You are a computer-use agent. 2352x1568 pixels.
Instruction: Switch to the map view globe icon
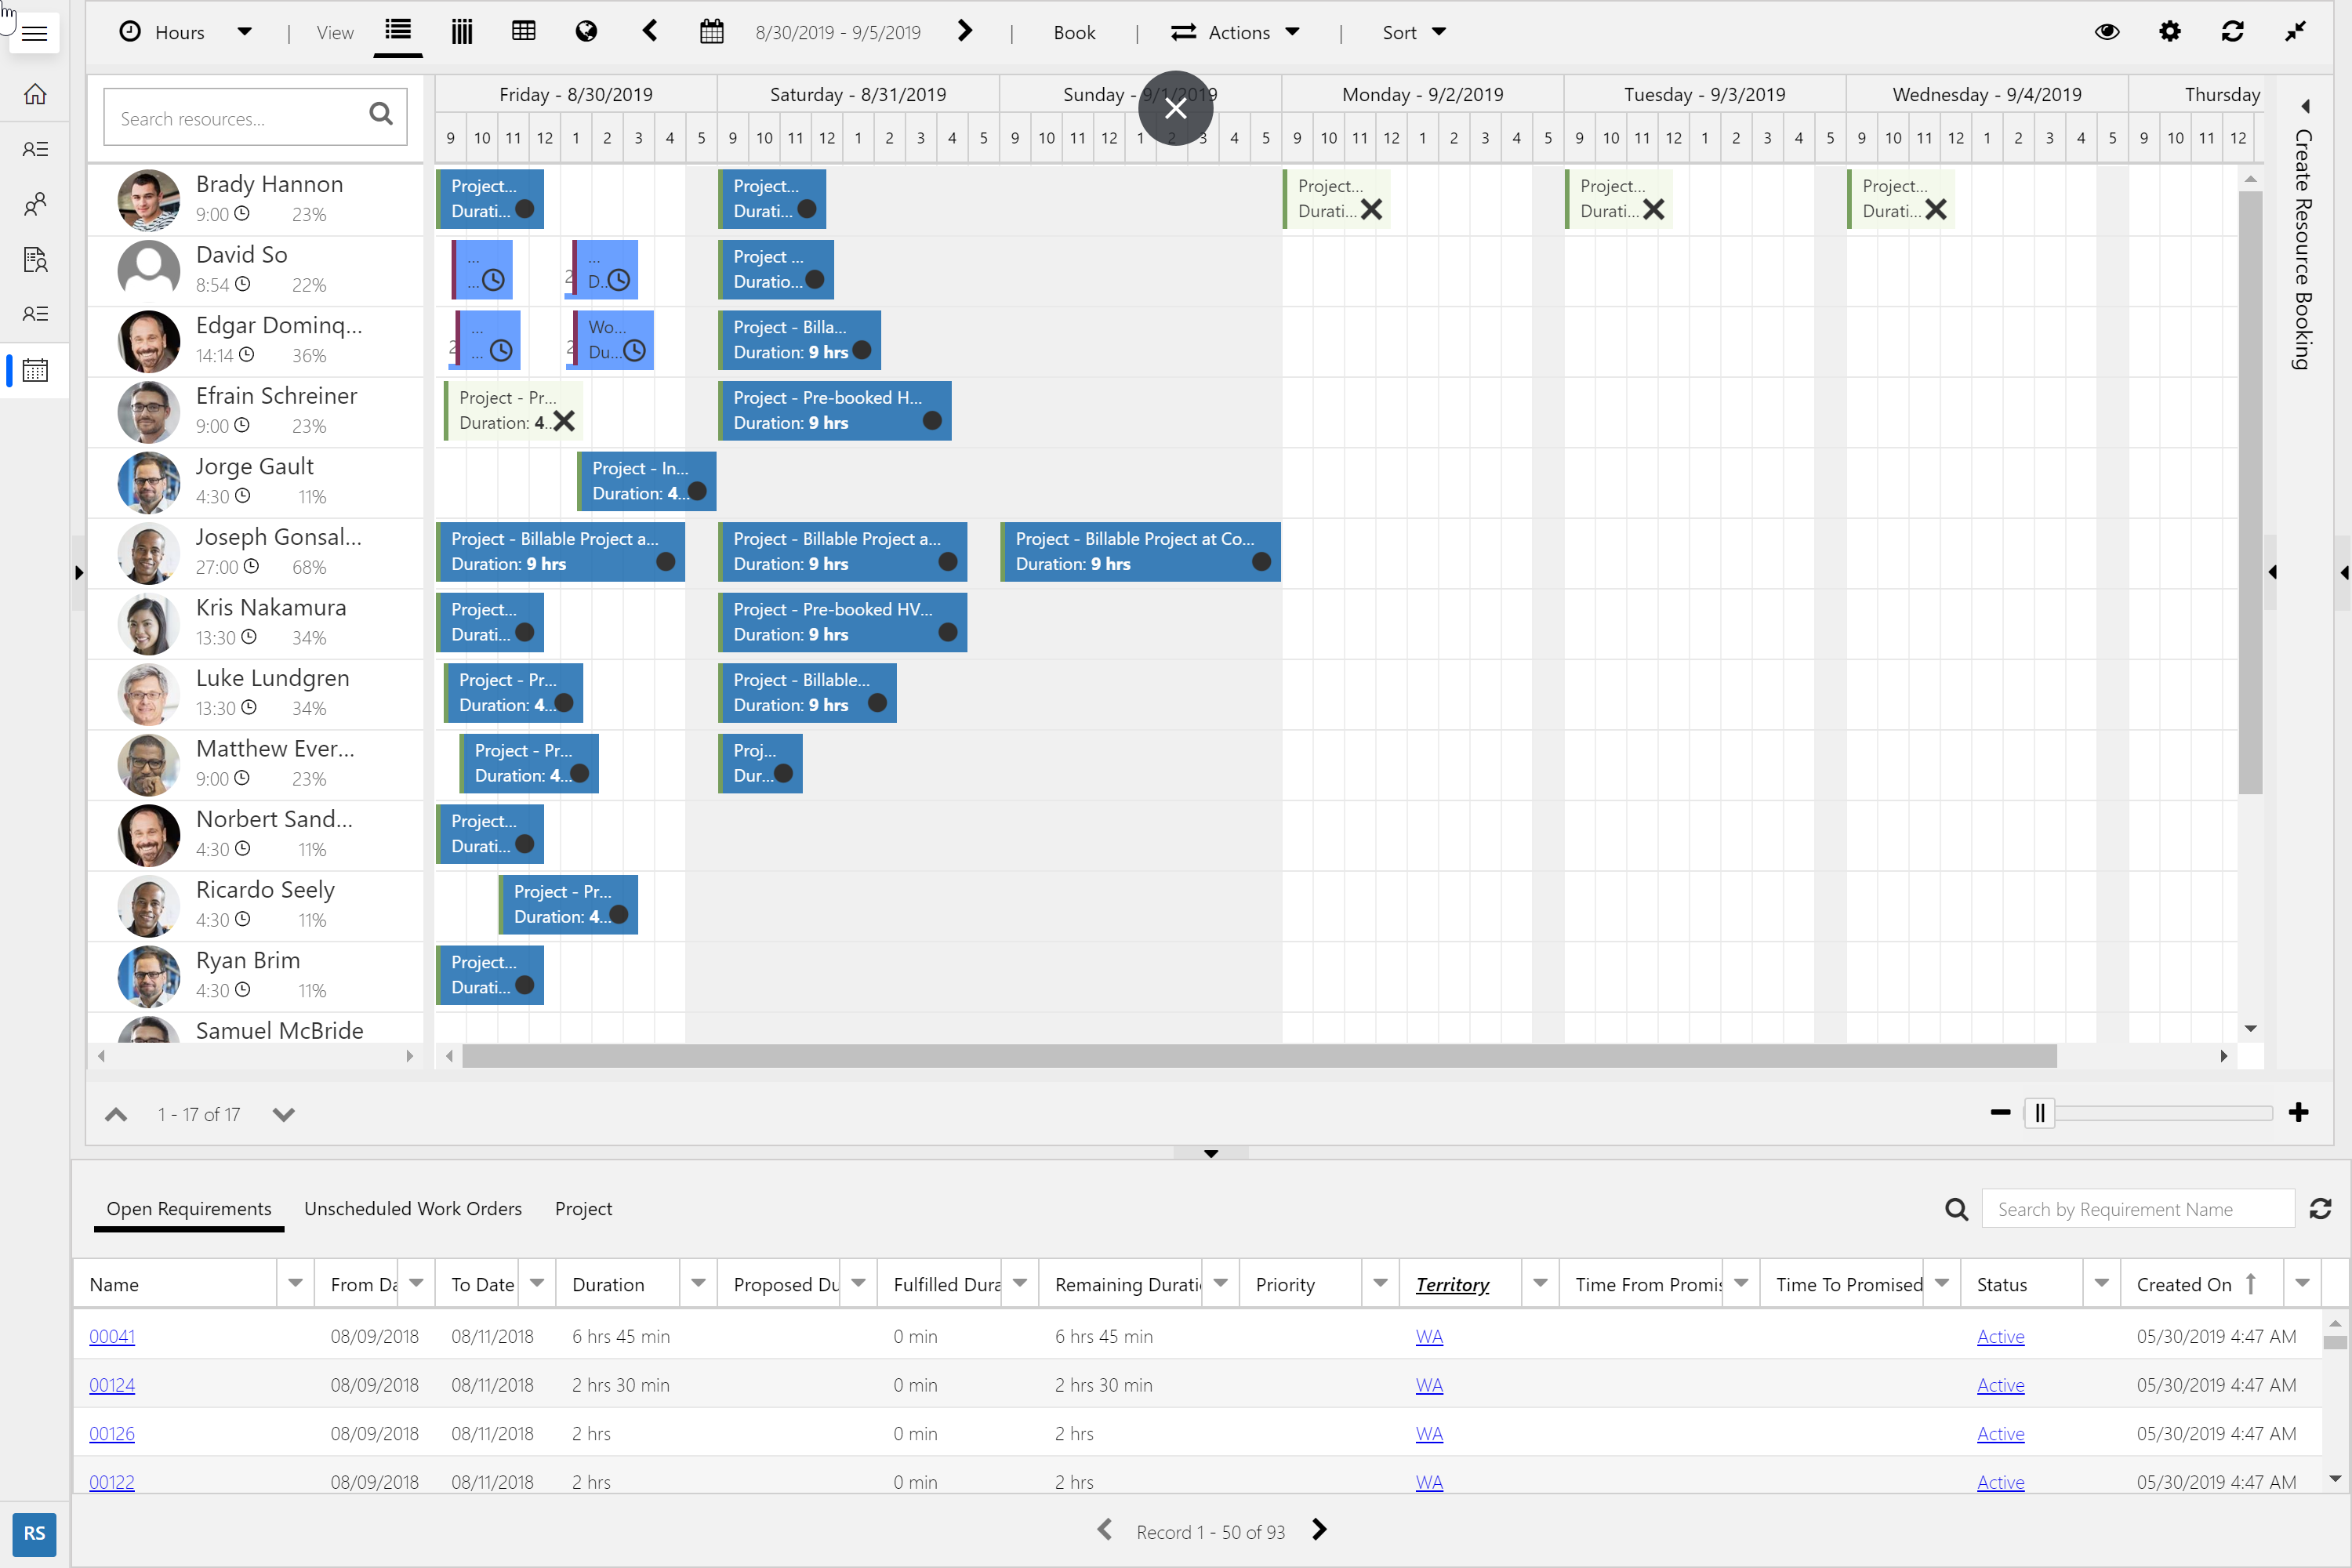586,32
